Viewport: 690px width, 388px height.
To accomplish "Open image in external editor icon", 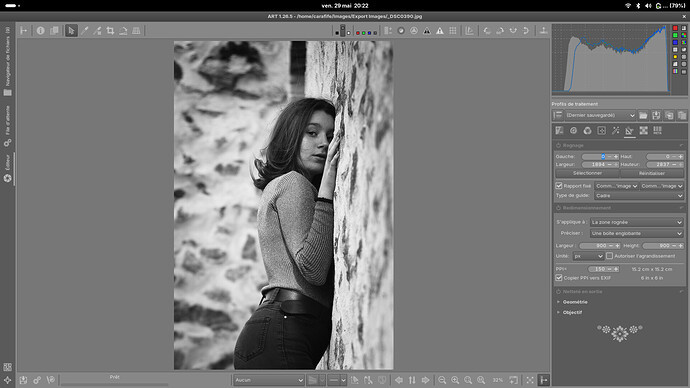I will click(51, 380).
